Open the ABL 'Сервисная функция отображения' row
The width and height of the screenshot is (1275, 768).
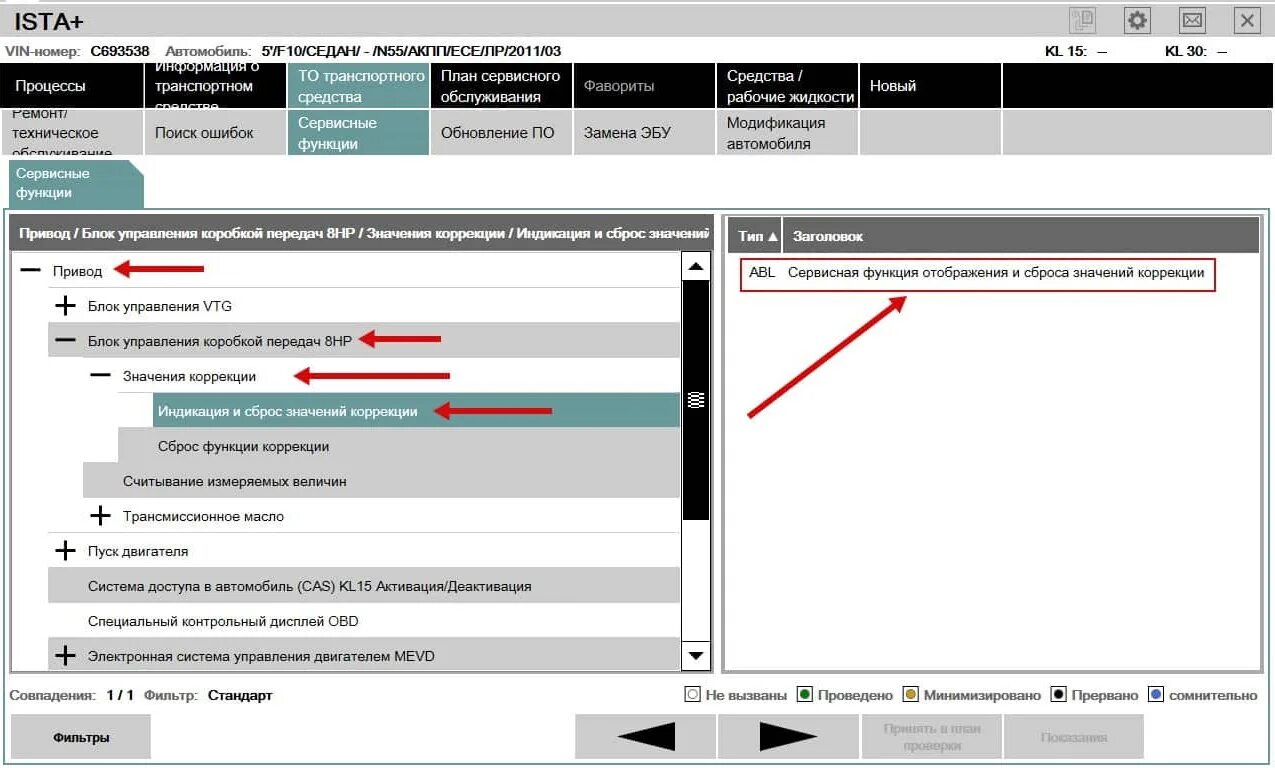tap(978, 273)
